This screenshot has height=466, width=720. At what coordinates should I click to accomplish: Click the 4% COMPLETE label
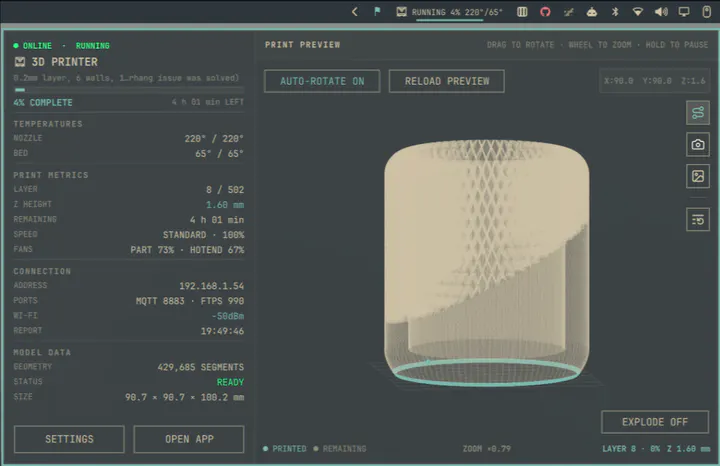click(43, 102)
